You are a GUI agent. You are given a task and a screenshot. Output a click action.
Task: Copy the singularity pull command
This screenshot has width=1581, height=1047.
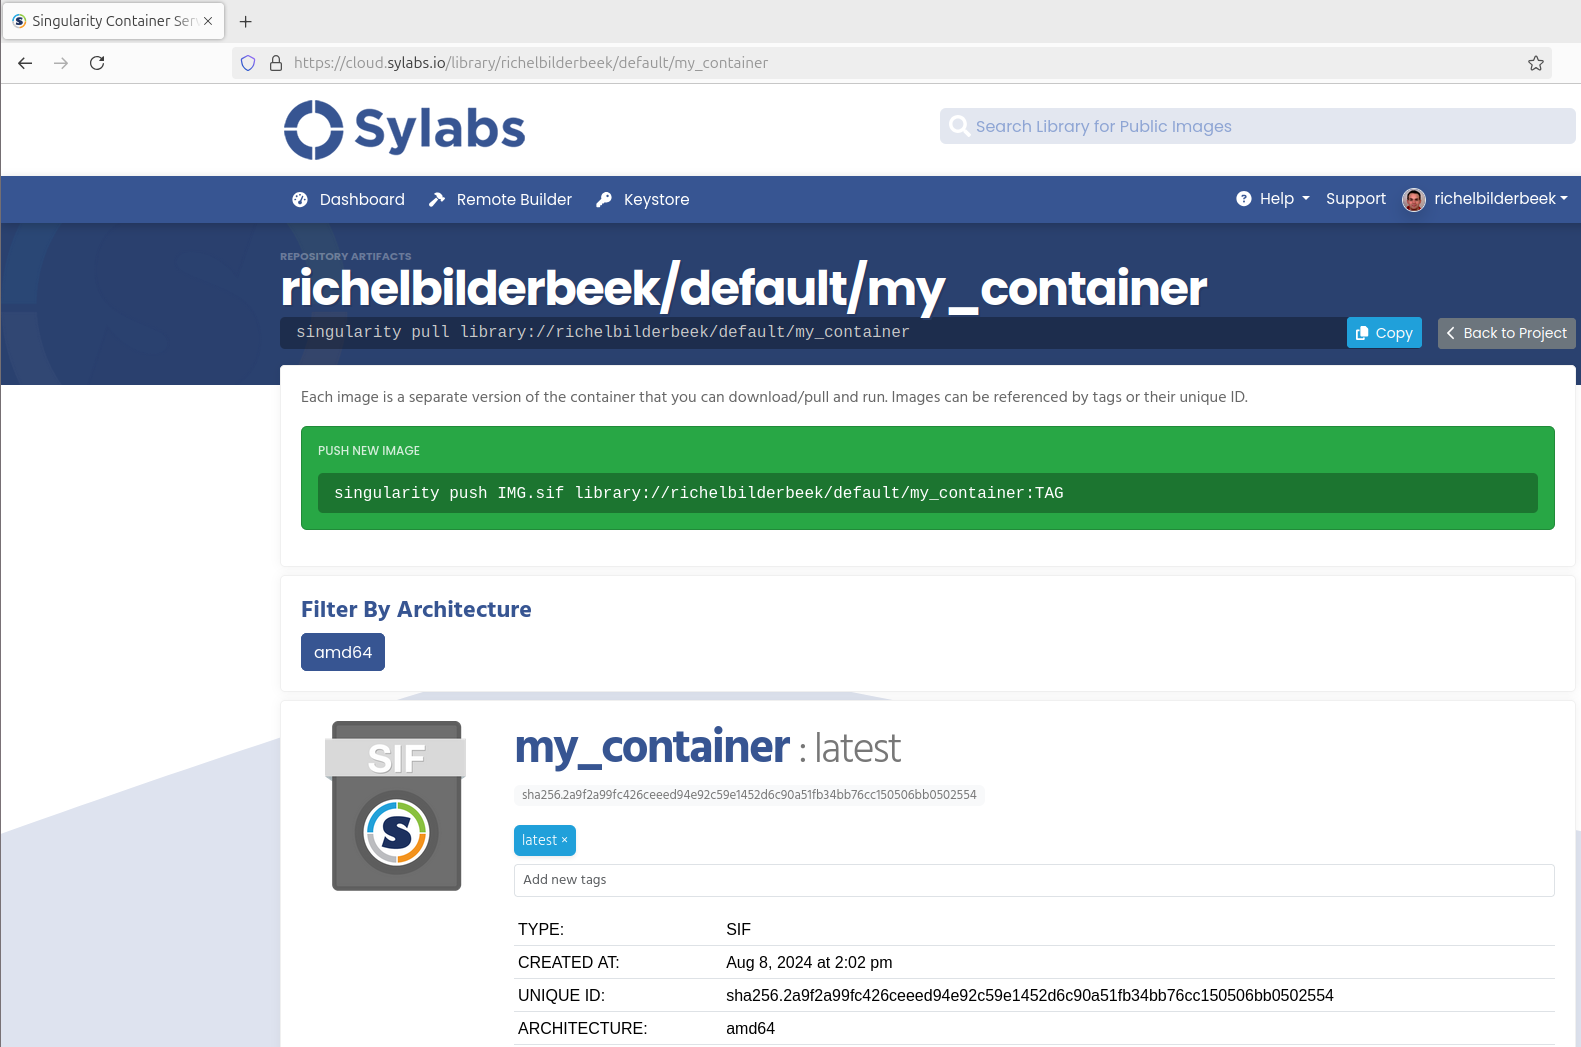coord(1383,333)
